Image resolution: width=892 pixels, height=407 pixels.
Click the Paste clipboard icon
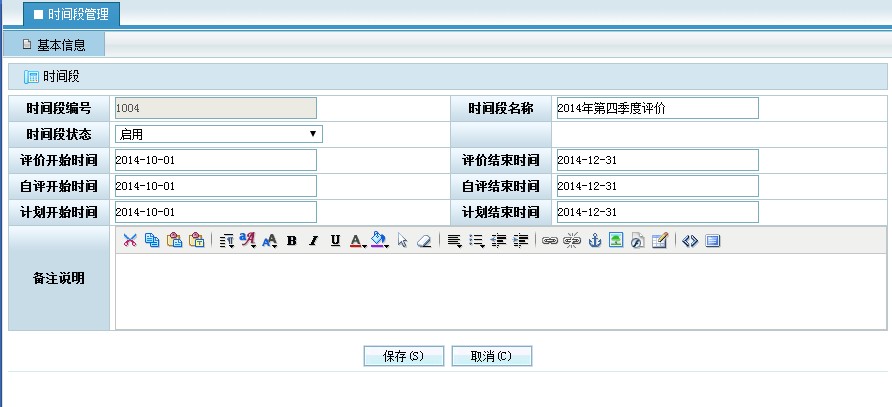point(174,241)
